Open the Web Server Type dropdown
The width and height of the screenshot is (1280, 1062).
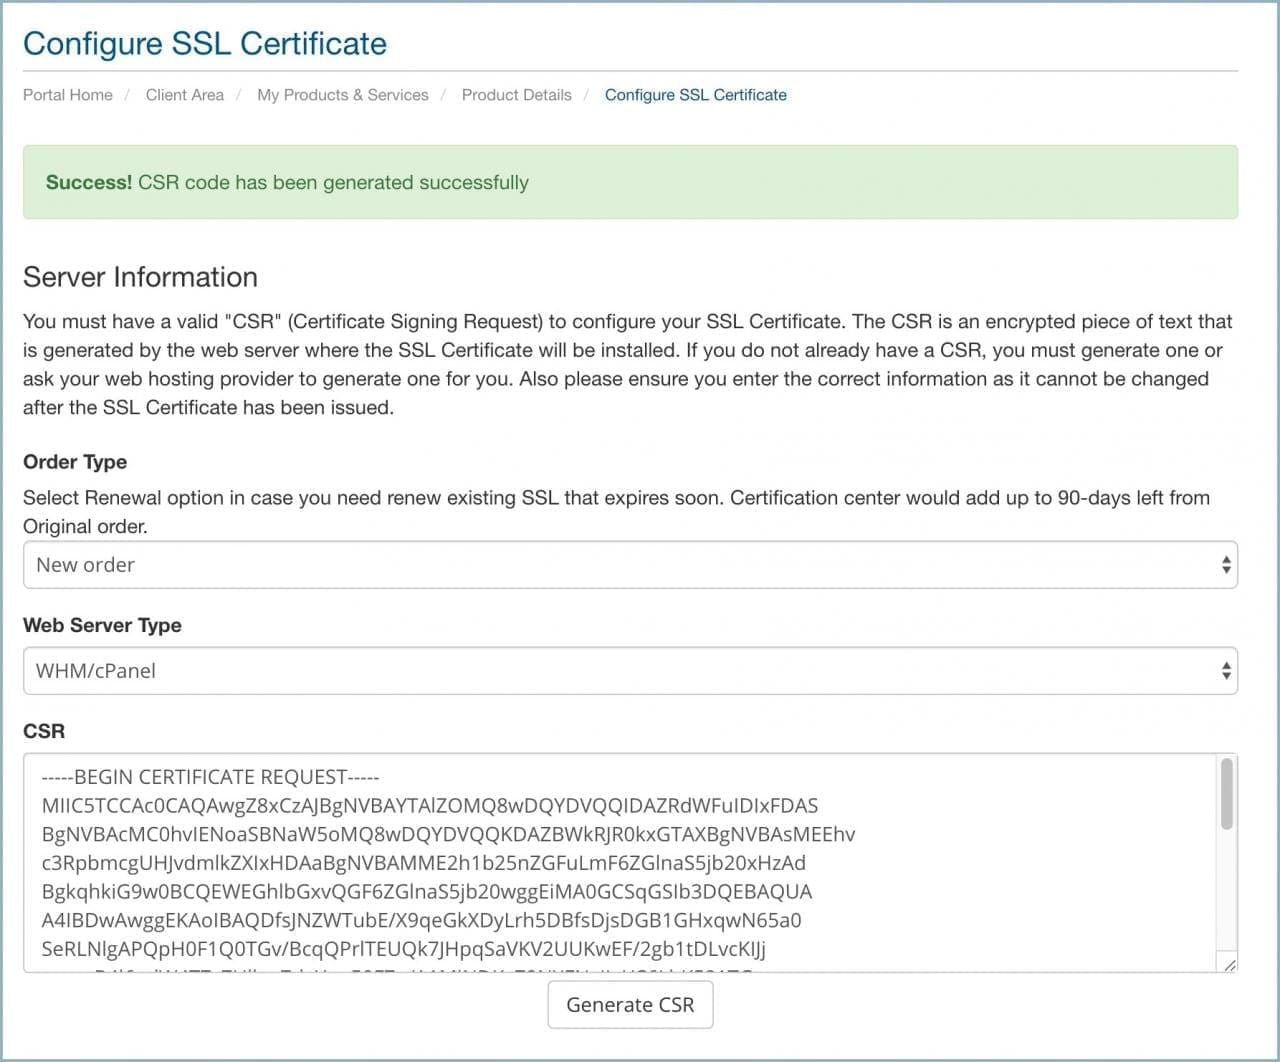pos(630,670)
